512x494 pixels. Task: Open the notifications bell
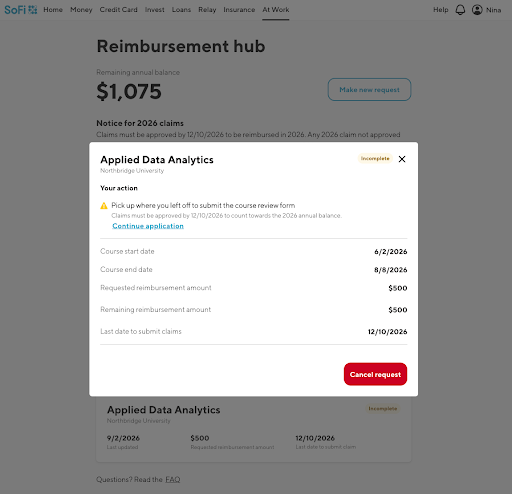(x=460, y=10)
